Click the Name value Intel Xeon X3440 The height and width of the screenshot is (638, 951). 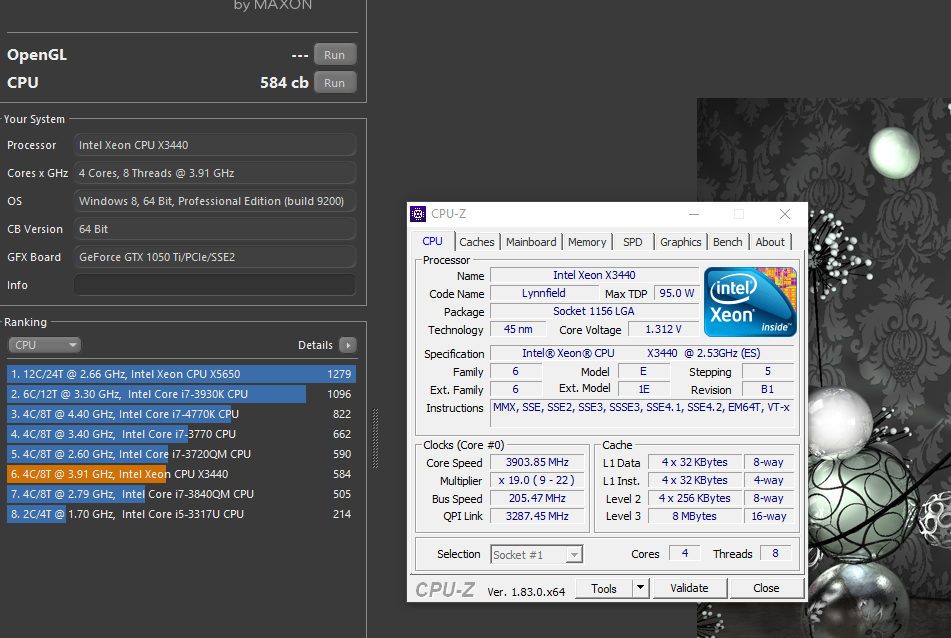(594, 275)
